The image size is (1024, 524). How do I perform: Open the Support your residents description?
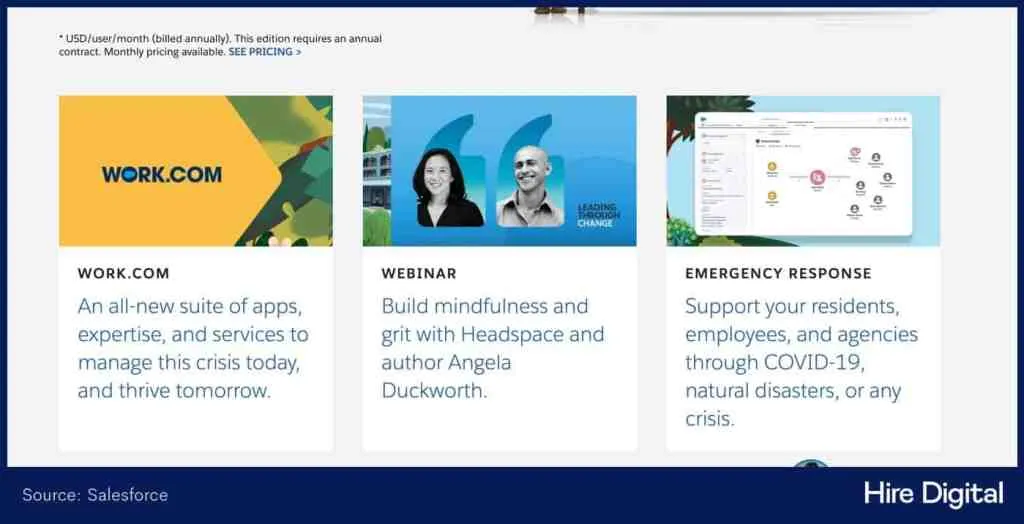802,362
